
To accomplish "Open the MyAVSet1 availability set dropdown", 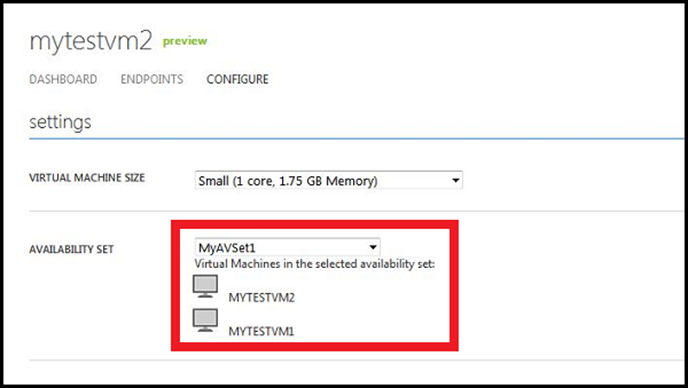I will pyautogui.click(x=287, y=248).
